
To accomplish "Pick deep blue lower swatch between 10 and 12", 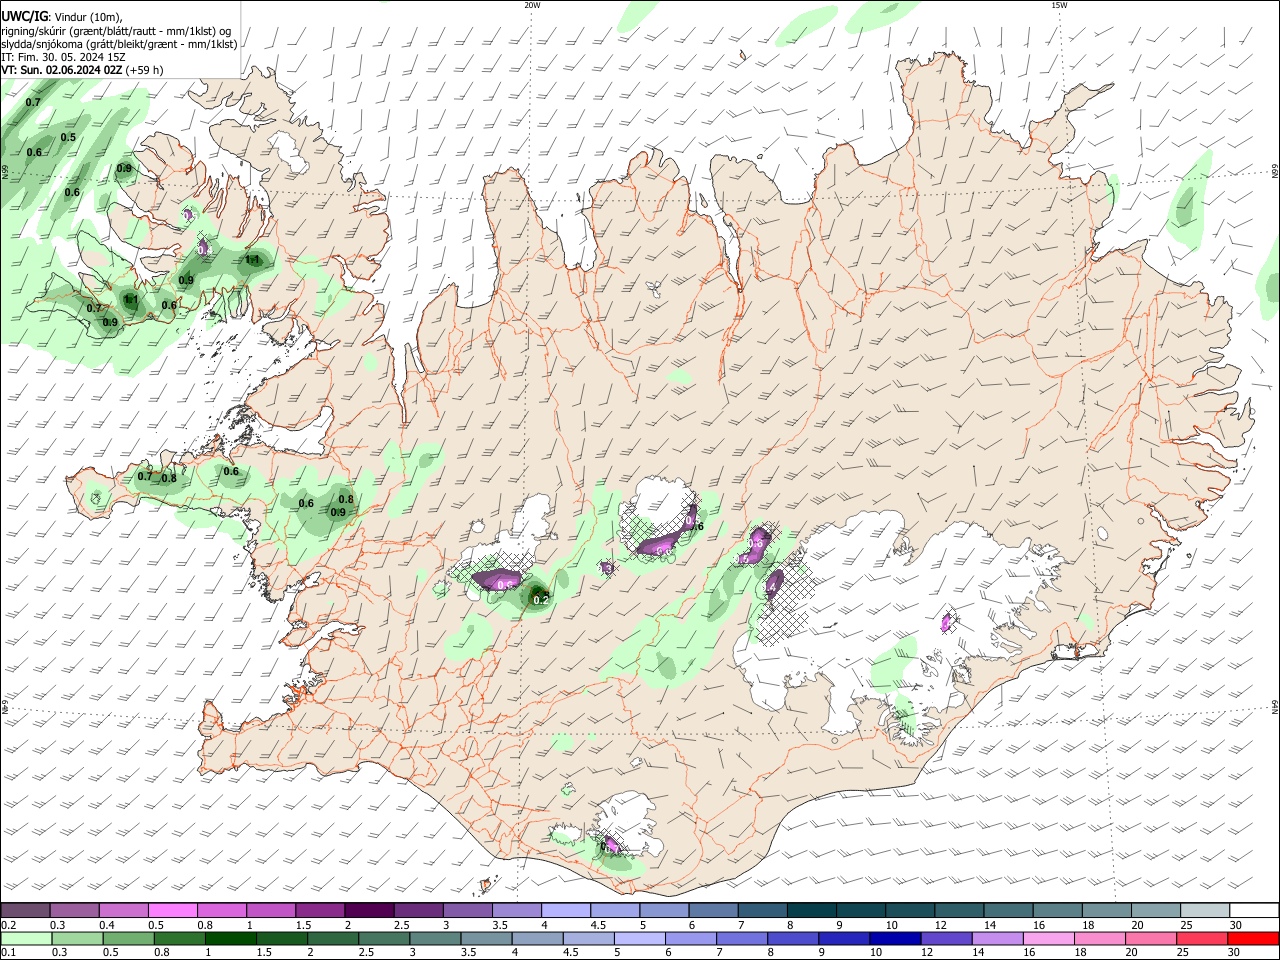I will [x=894, y=938].
